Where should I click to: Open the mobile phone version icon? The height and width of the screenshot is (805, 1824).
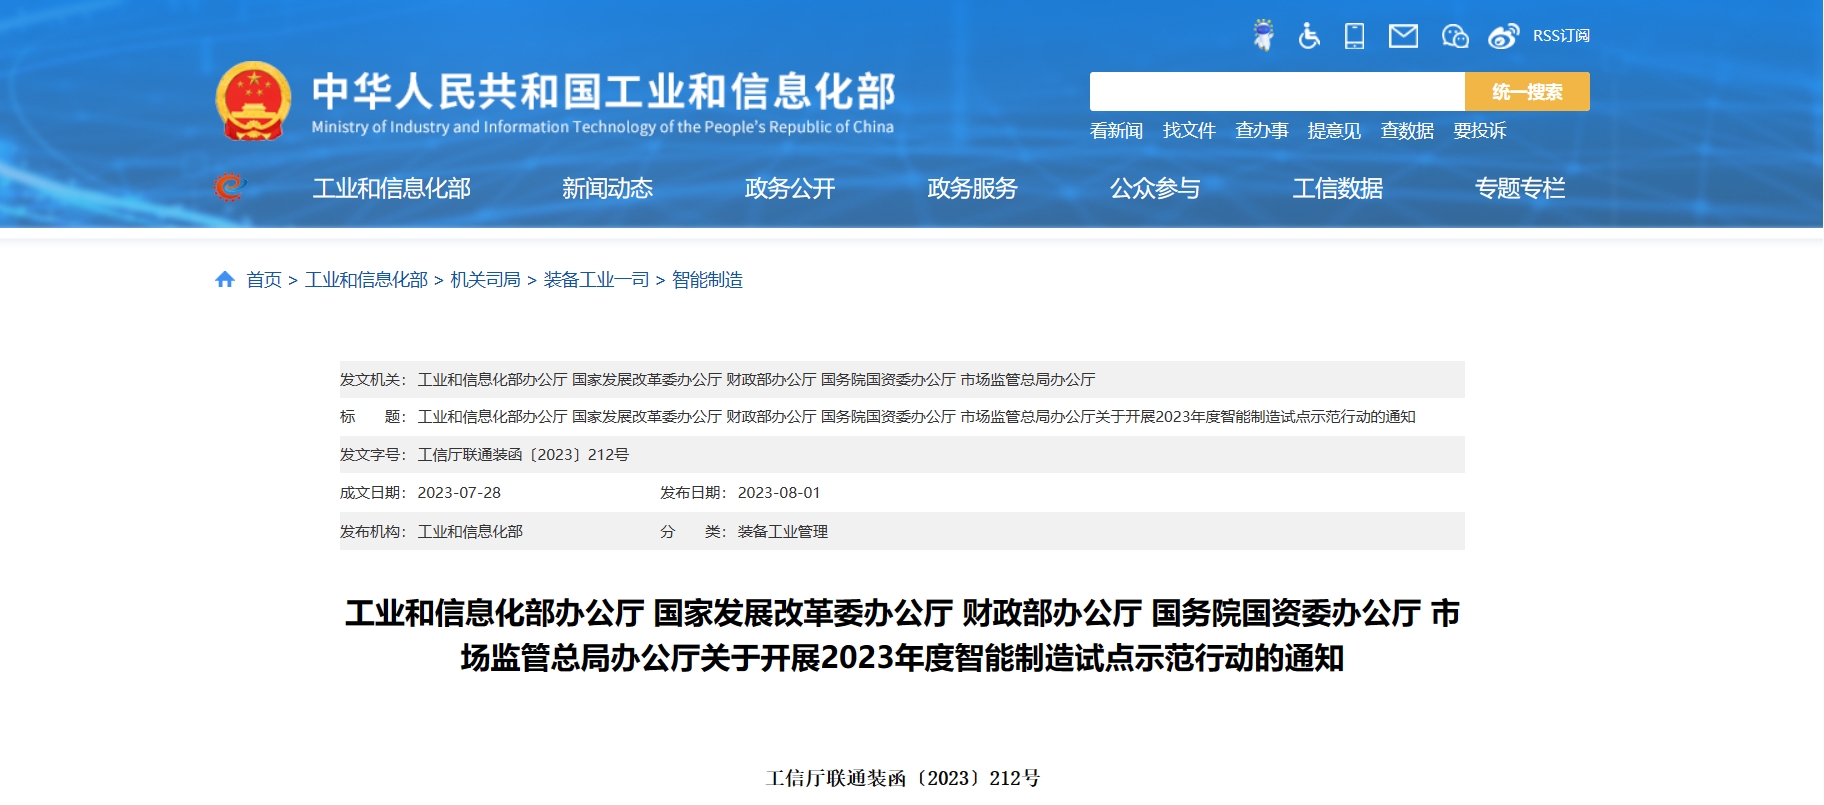coord(1354,36)
